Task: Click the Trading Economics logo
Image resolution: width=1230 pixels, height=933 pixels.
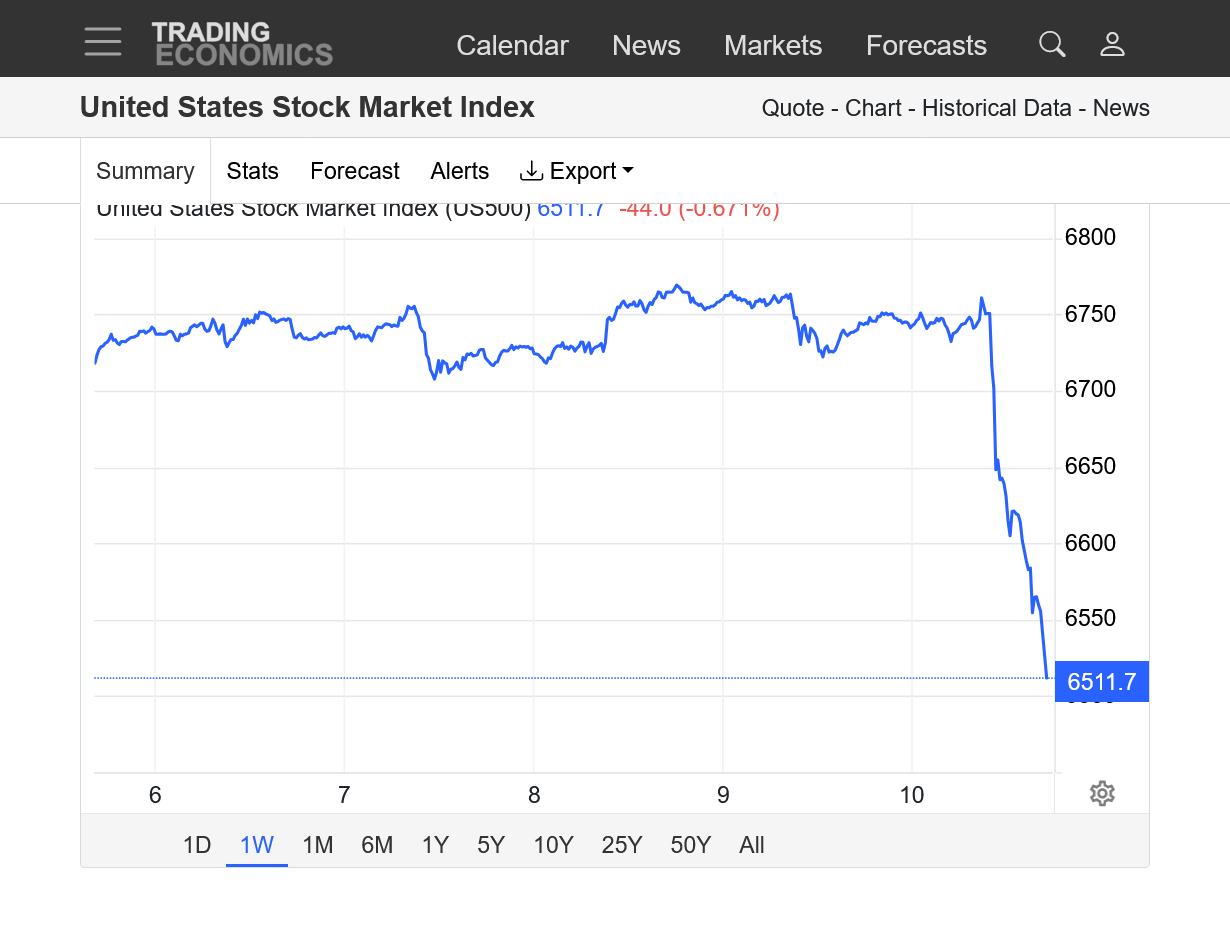Action: click(x=242, y=44)
